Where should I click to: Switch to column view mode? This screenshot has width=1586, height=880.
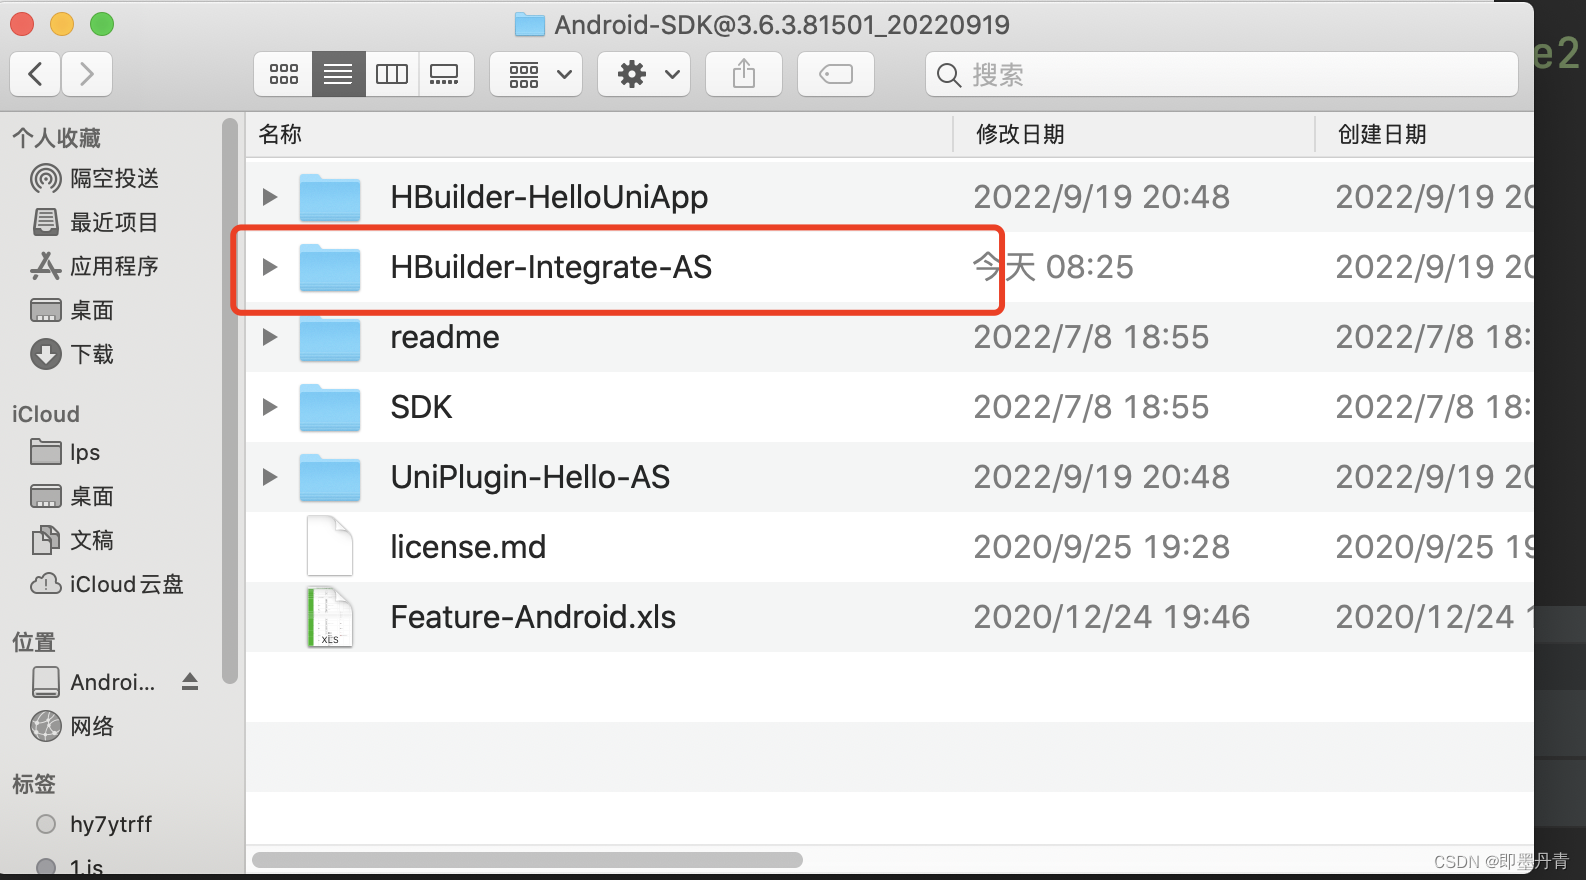tap(392, 74)
